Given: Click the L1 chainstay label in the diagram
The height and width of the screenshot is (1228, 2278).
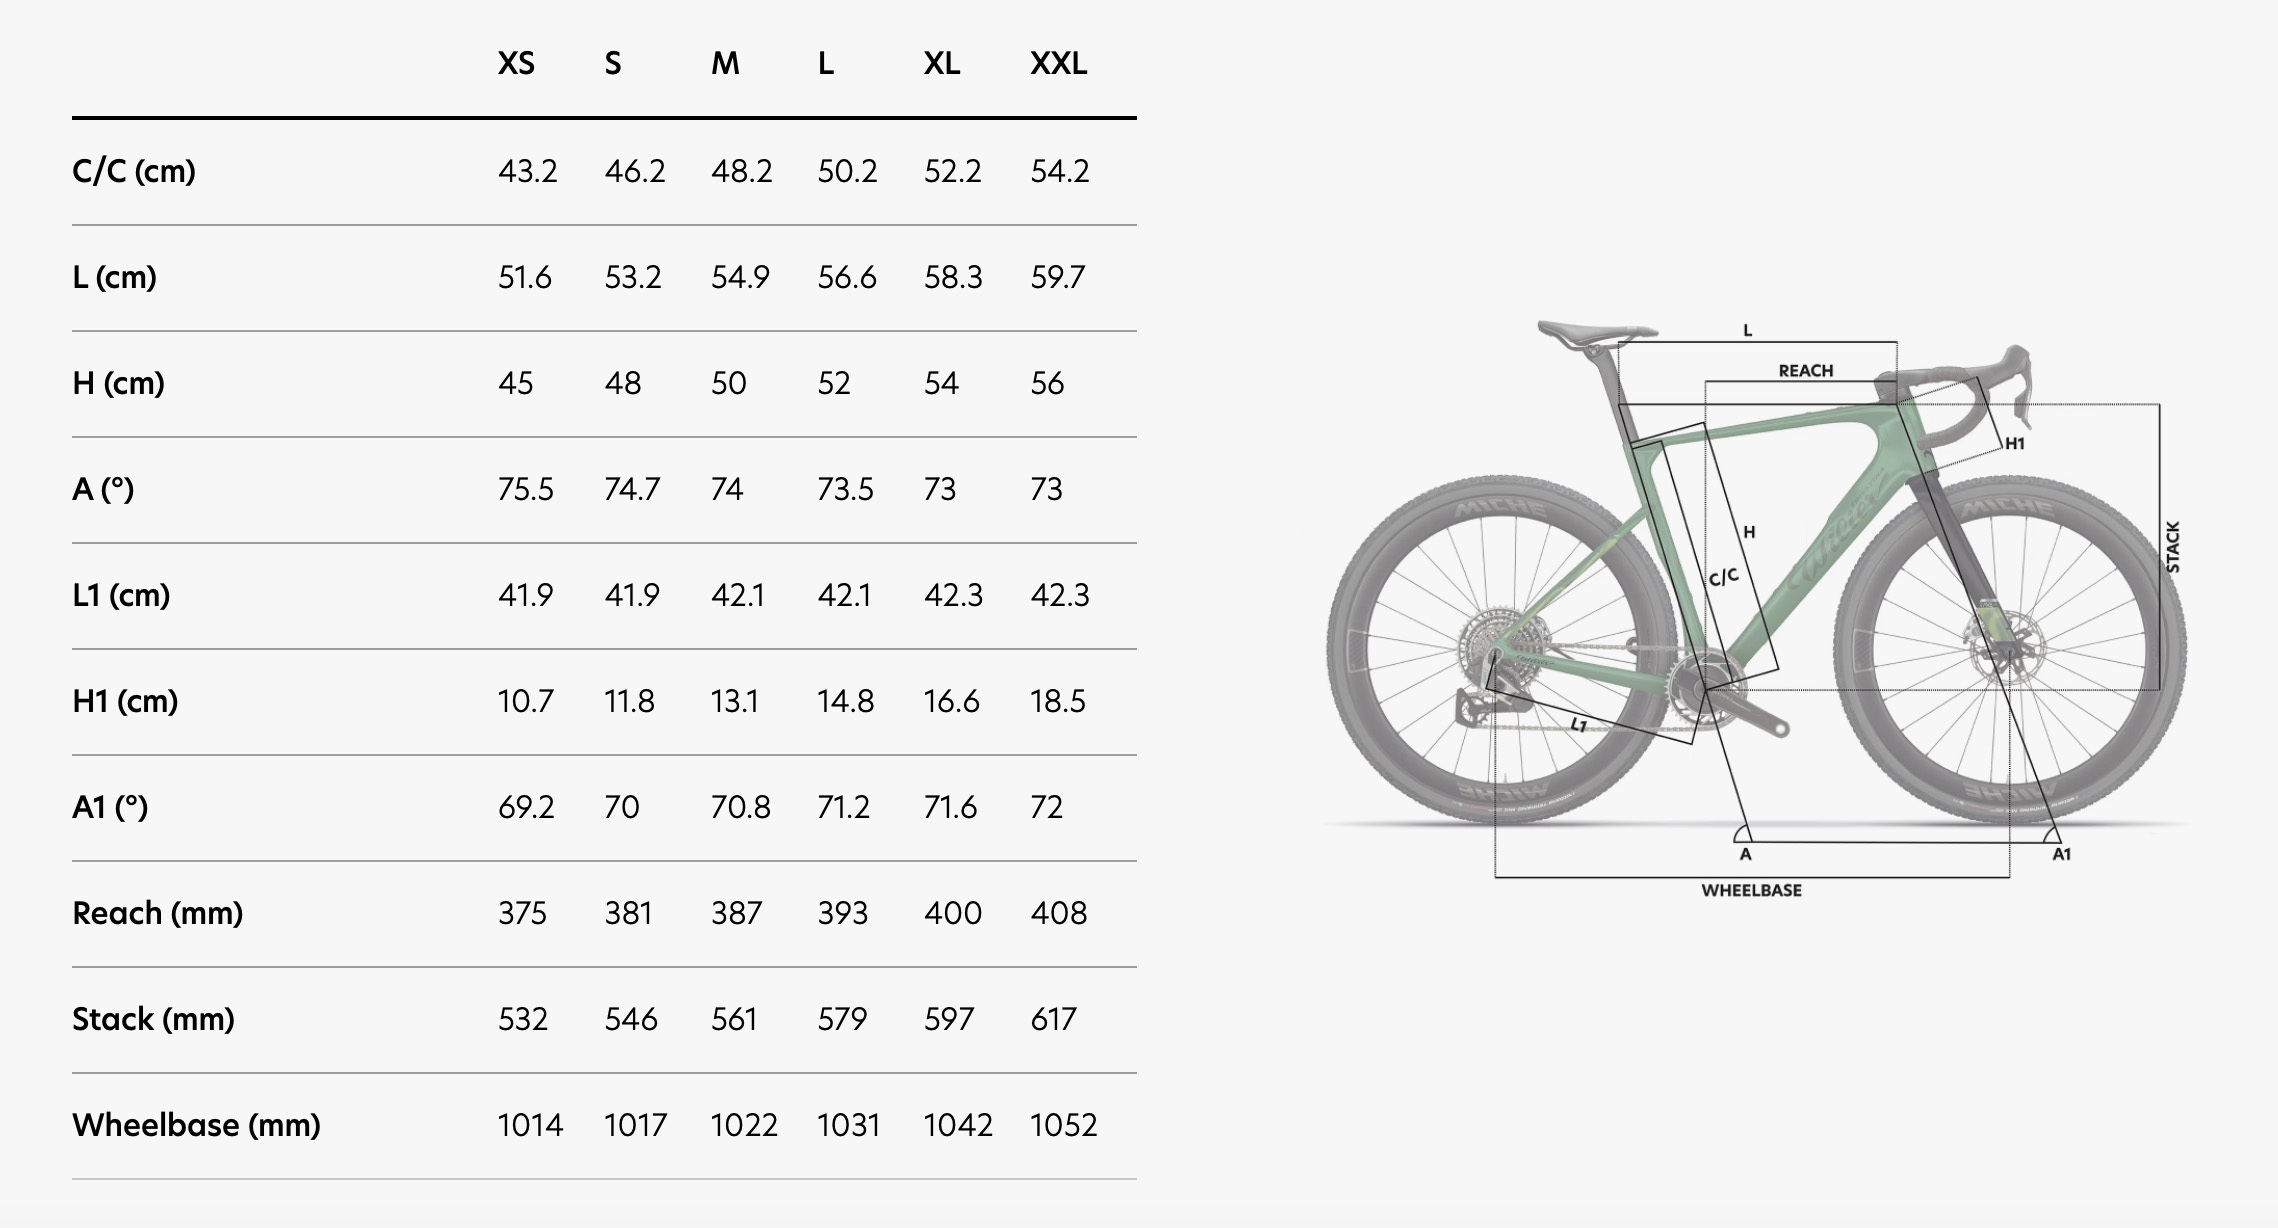Looking at the screenshot, I should click(1579, 724).
